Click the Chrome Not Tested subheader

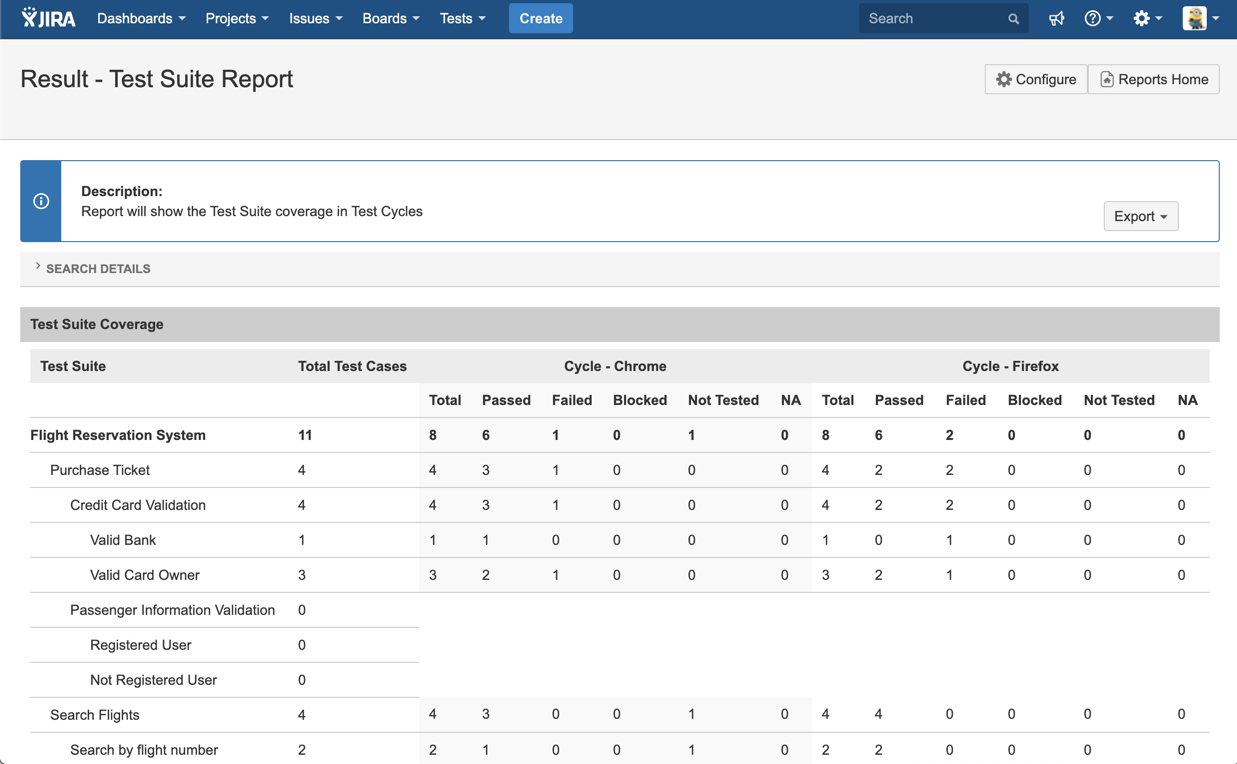723,400
